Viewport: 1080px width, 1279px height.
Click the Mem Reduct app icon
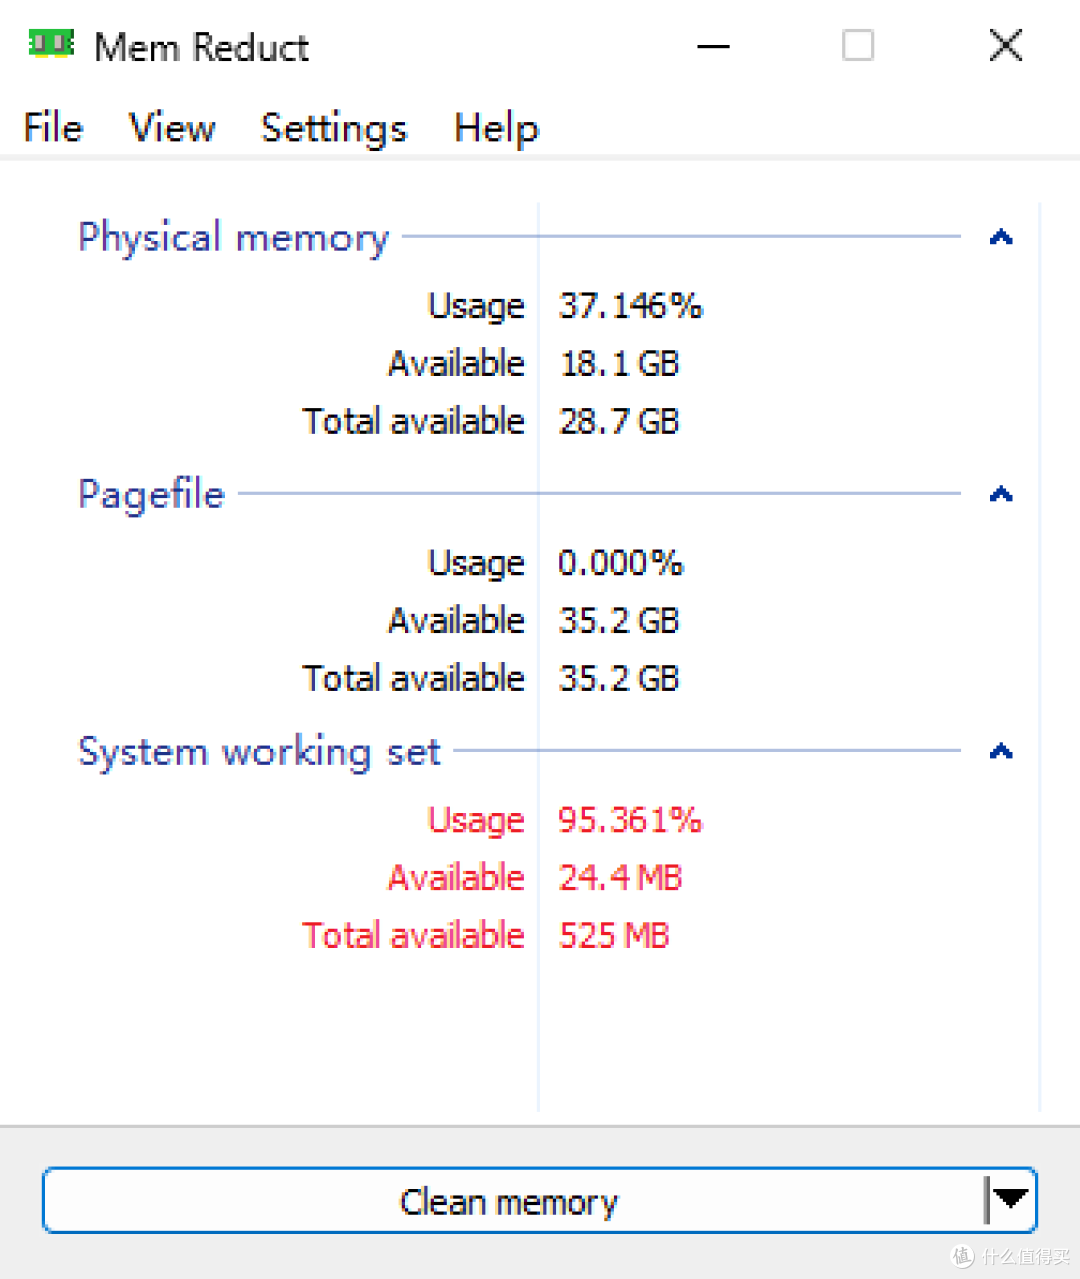[x=51, y=44]
